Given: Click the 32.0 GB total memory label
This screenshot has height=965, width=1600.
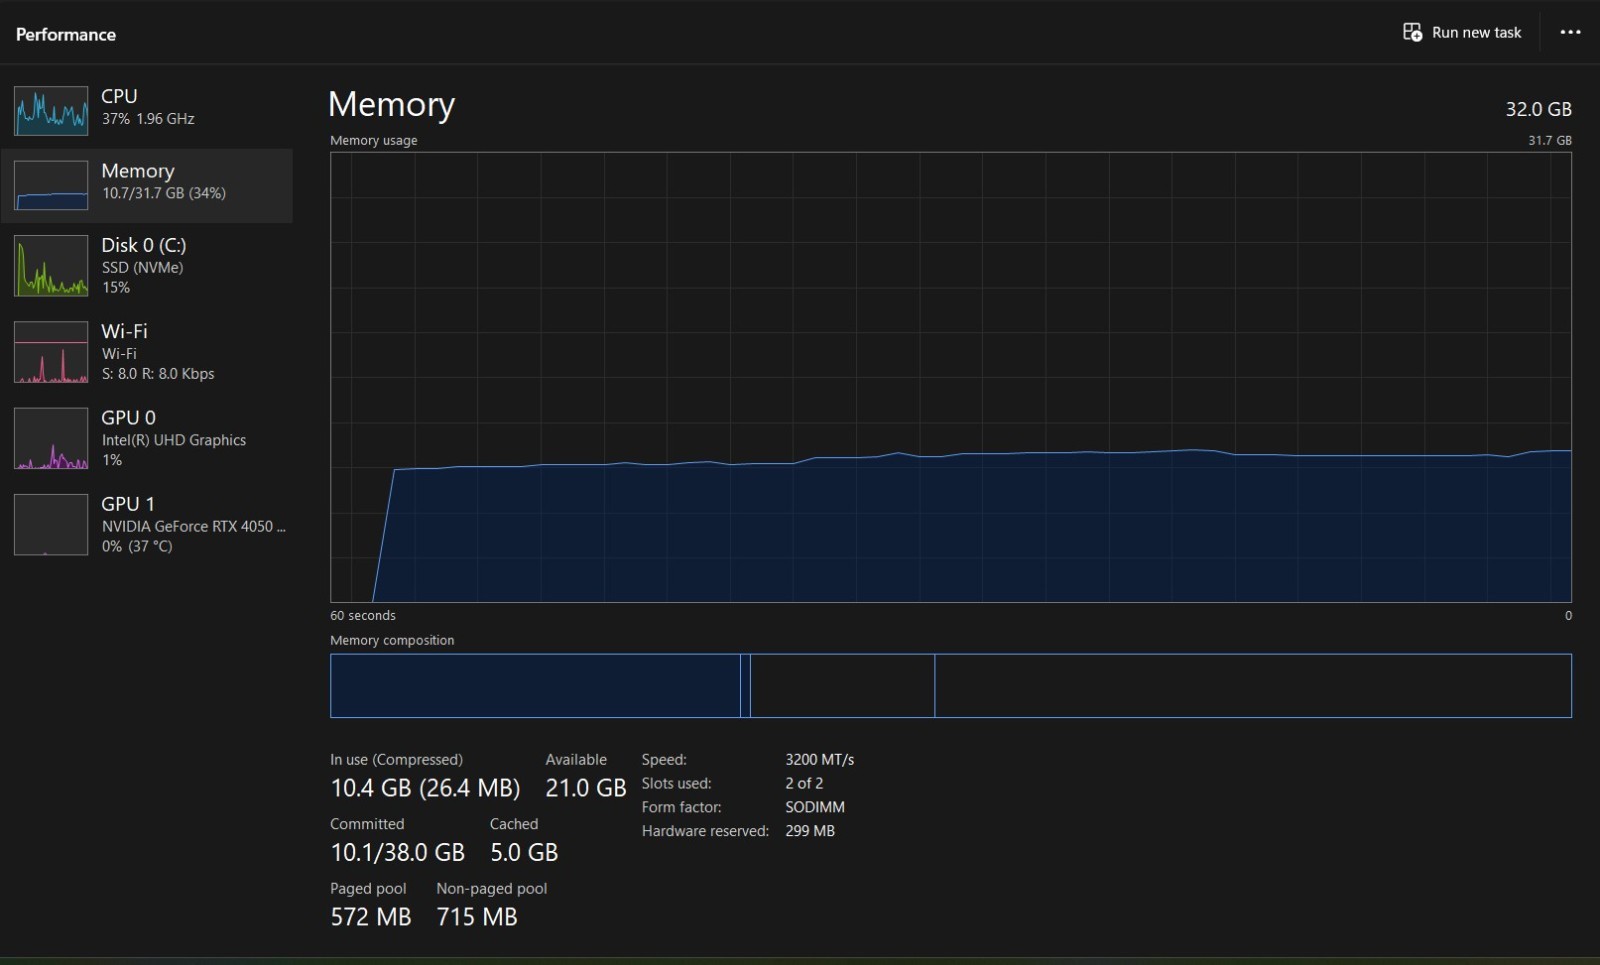Looking at the screenshot, I should pyautogui.click(x=1538, y=109).
